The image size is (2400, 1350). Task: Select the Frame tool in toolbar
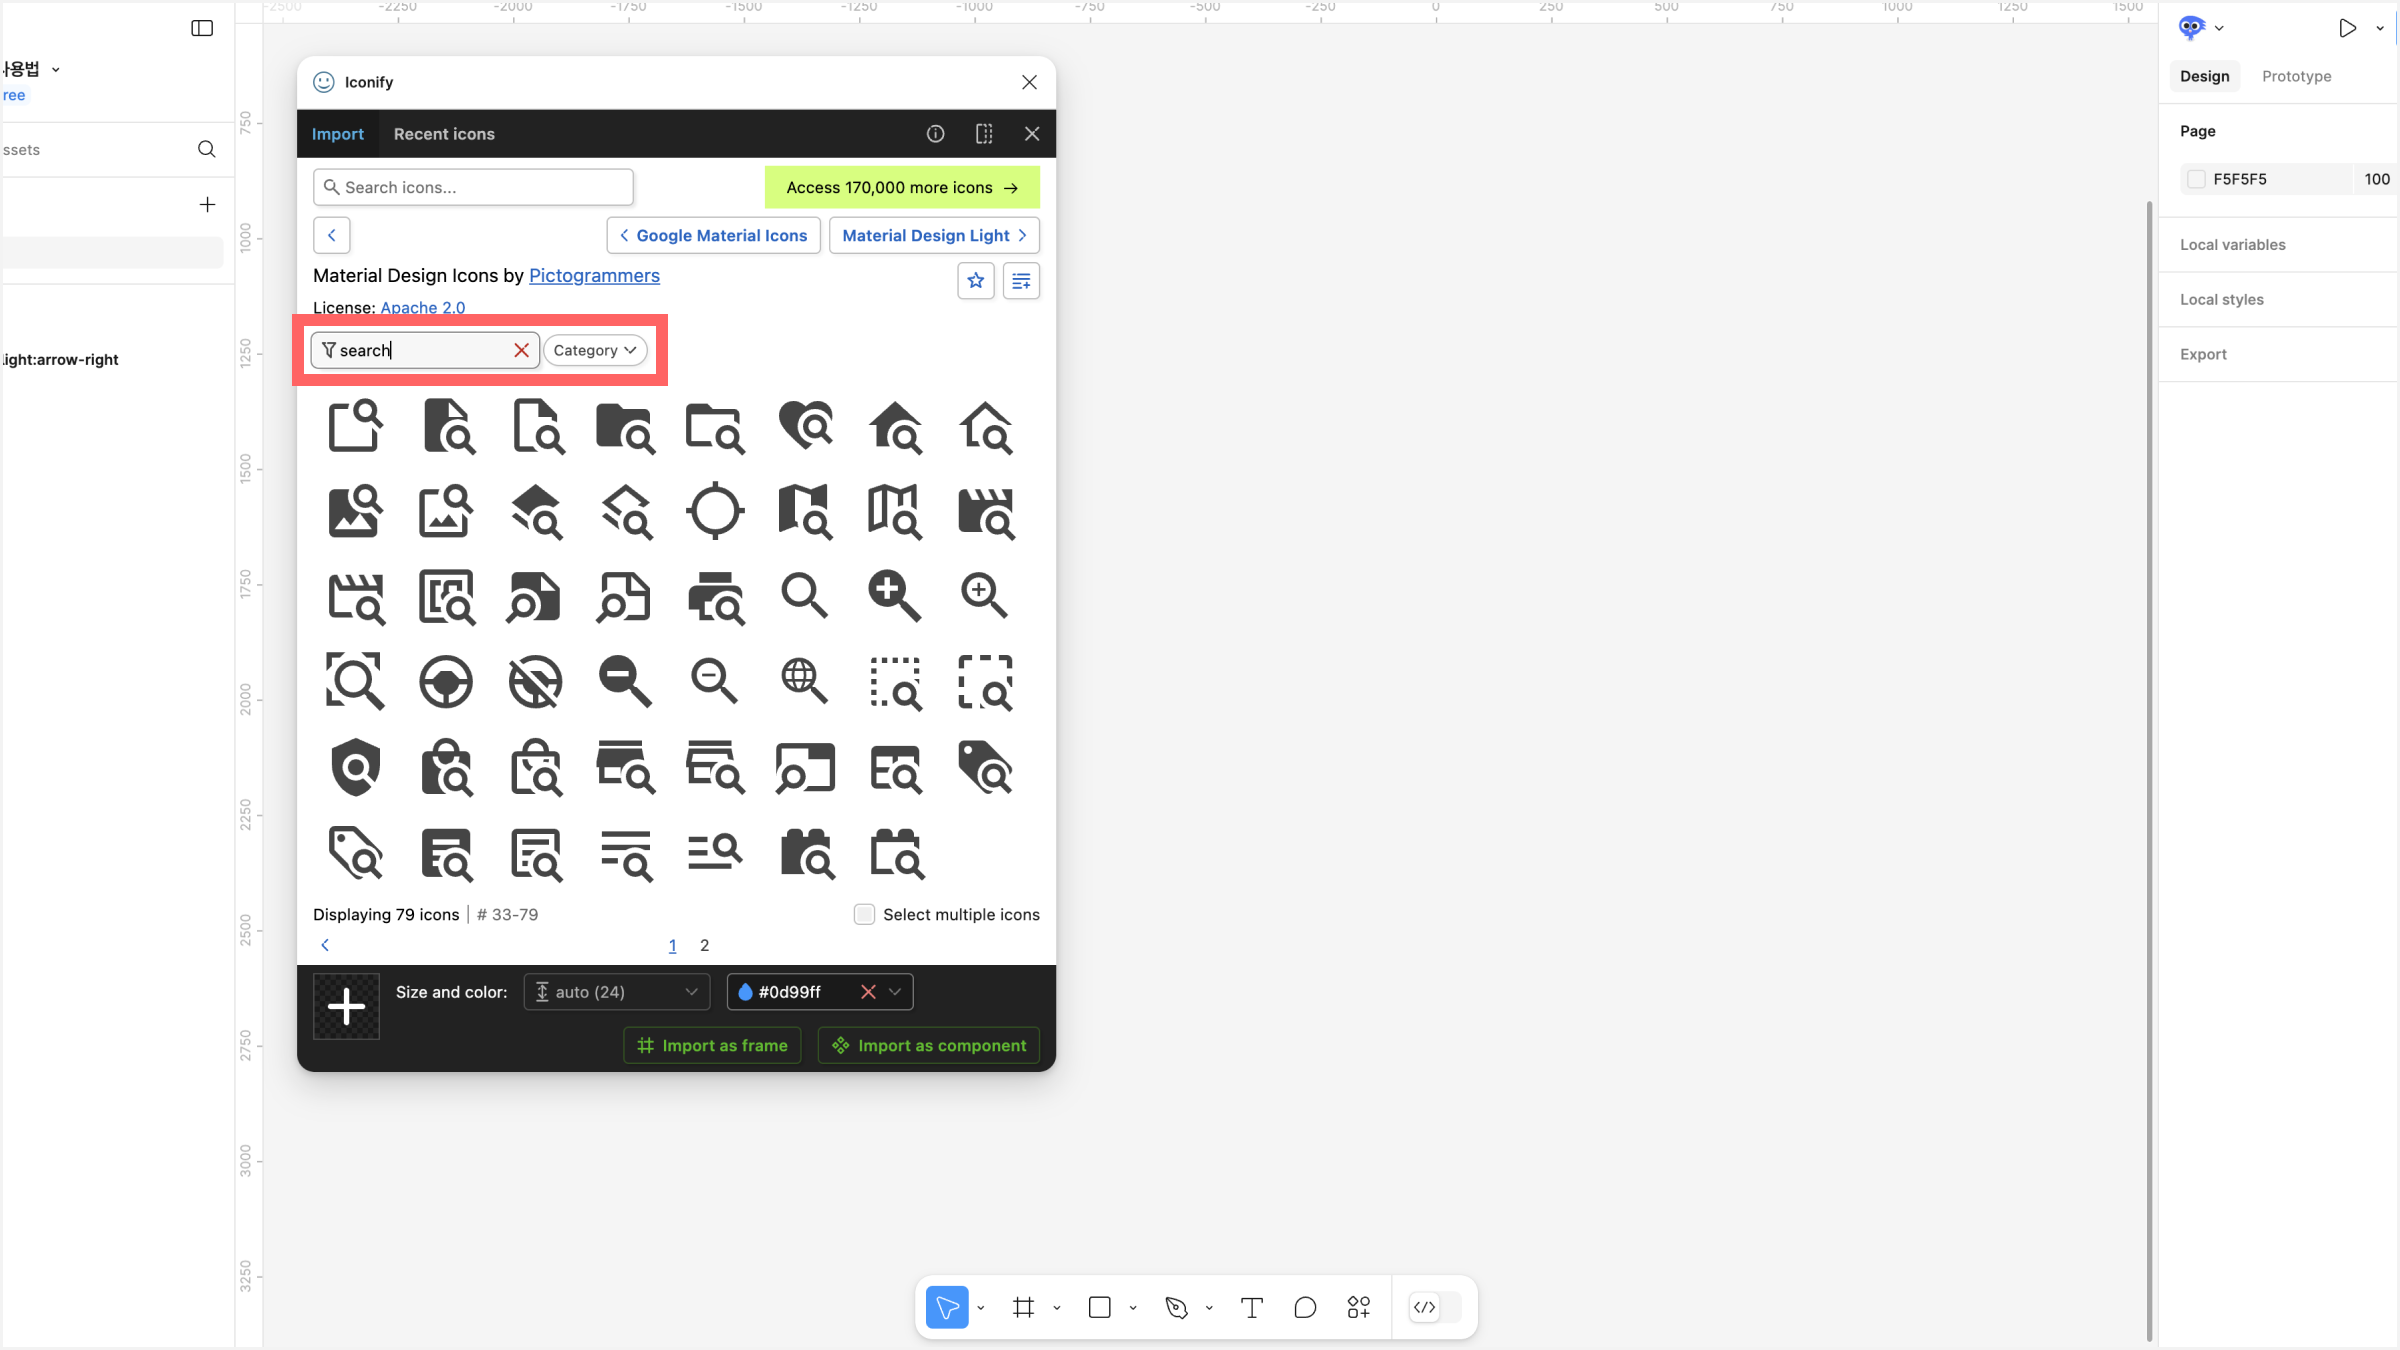tap(1023, 1307)
